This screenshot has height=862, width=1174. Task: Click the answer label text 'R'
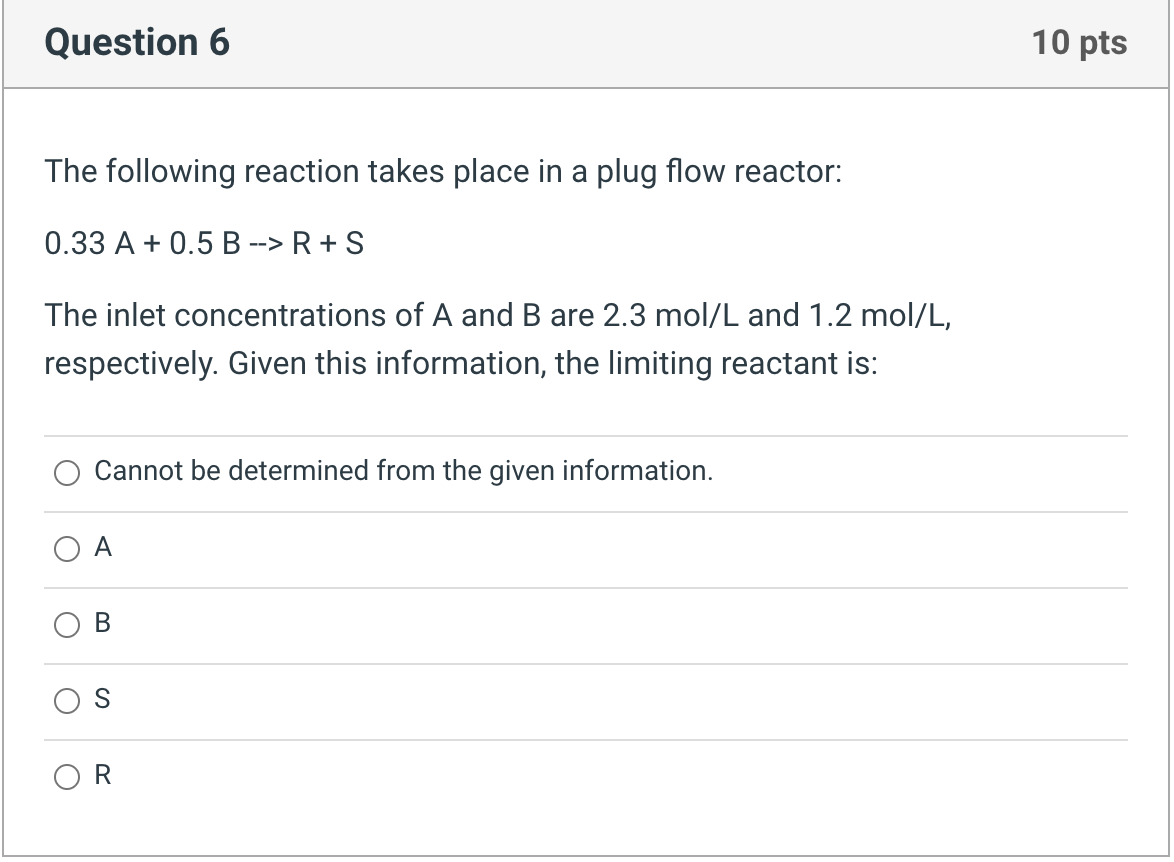[x=101, y=776]
